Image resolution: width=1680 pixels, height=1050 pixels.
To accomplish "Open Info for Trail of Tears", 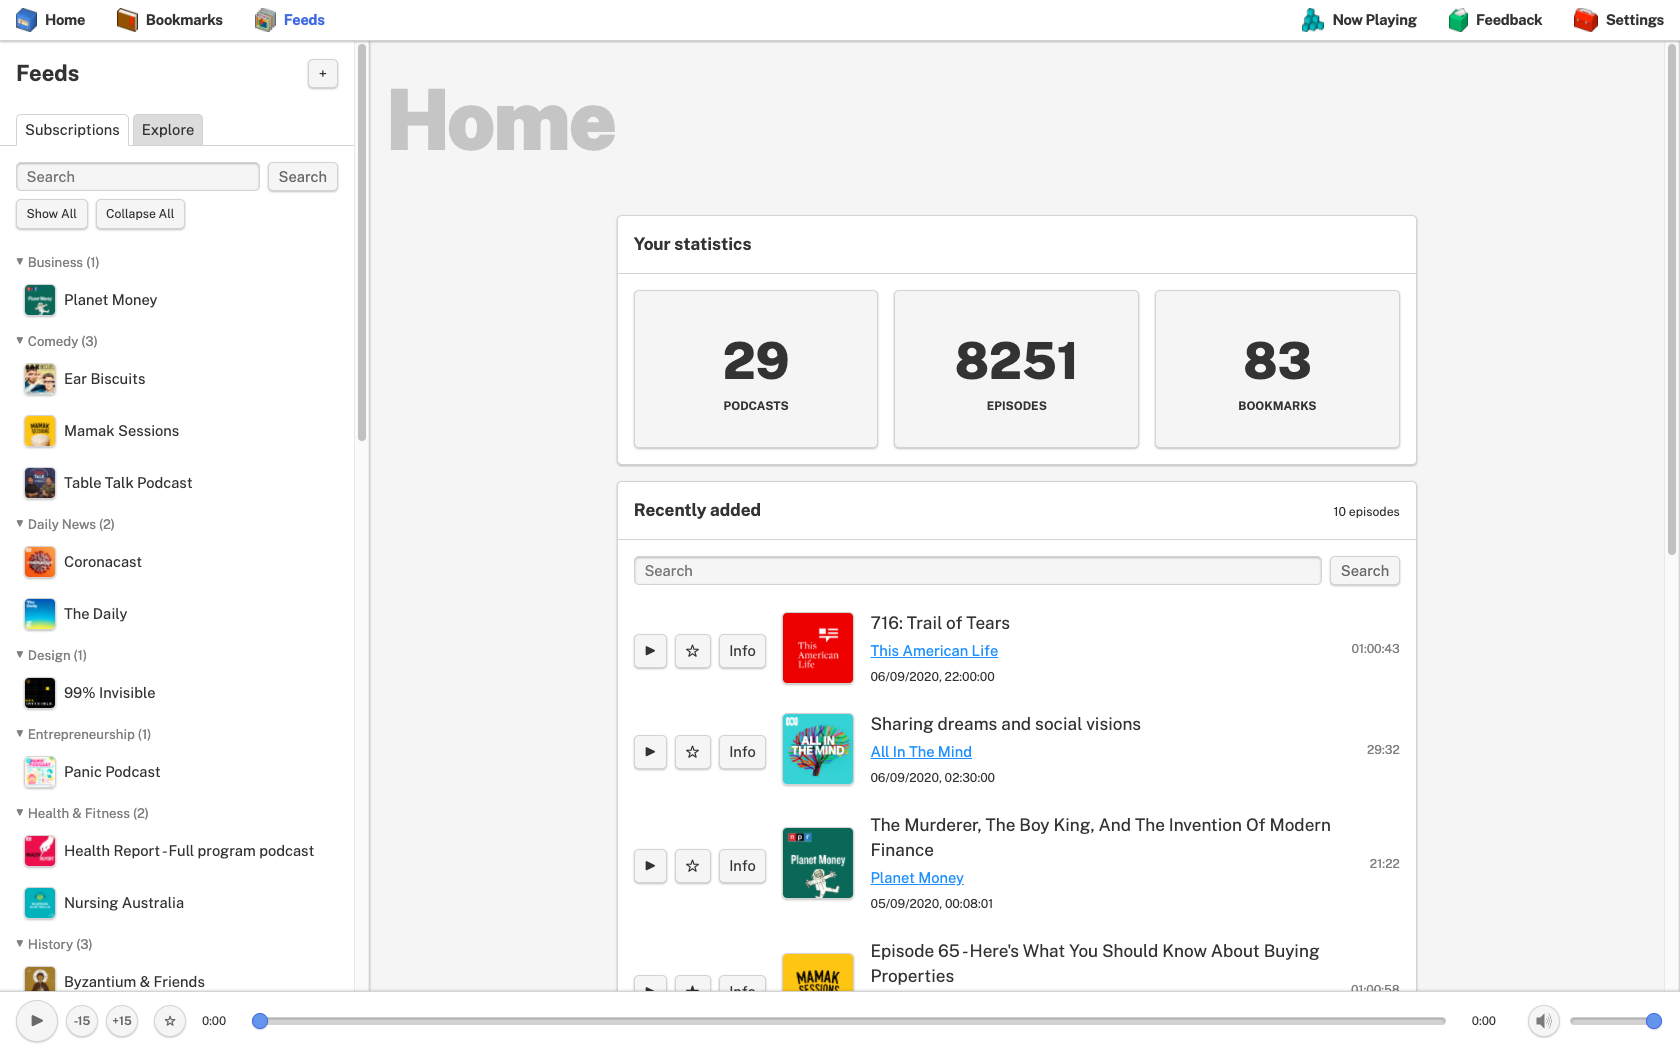I will [x=742, y=651].
